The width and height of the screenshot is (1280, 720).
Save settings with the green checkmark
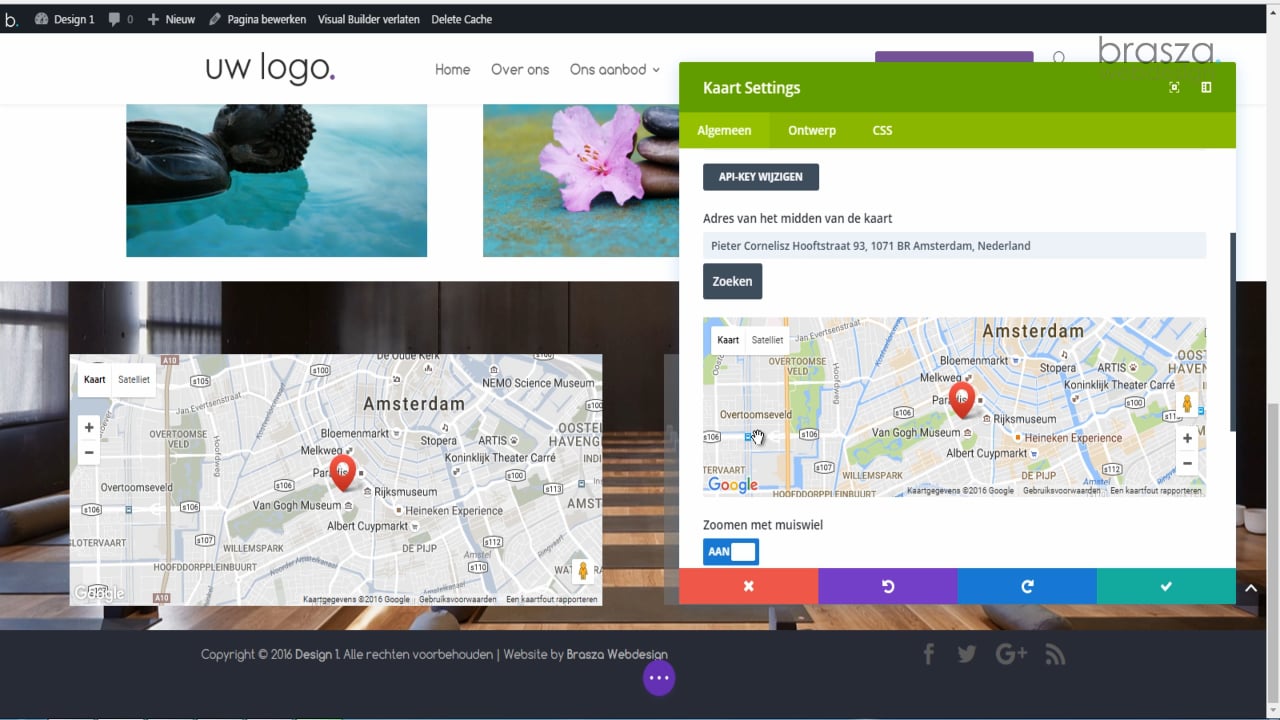pyautogui.click(x=1166, y=586)
